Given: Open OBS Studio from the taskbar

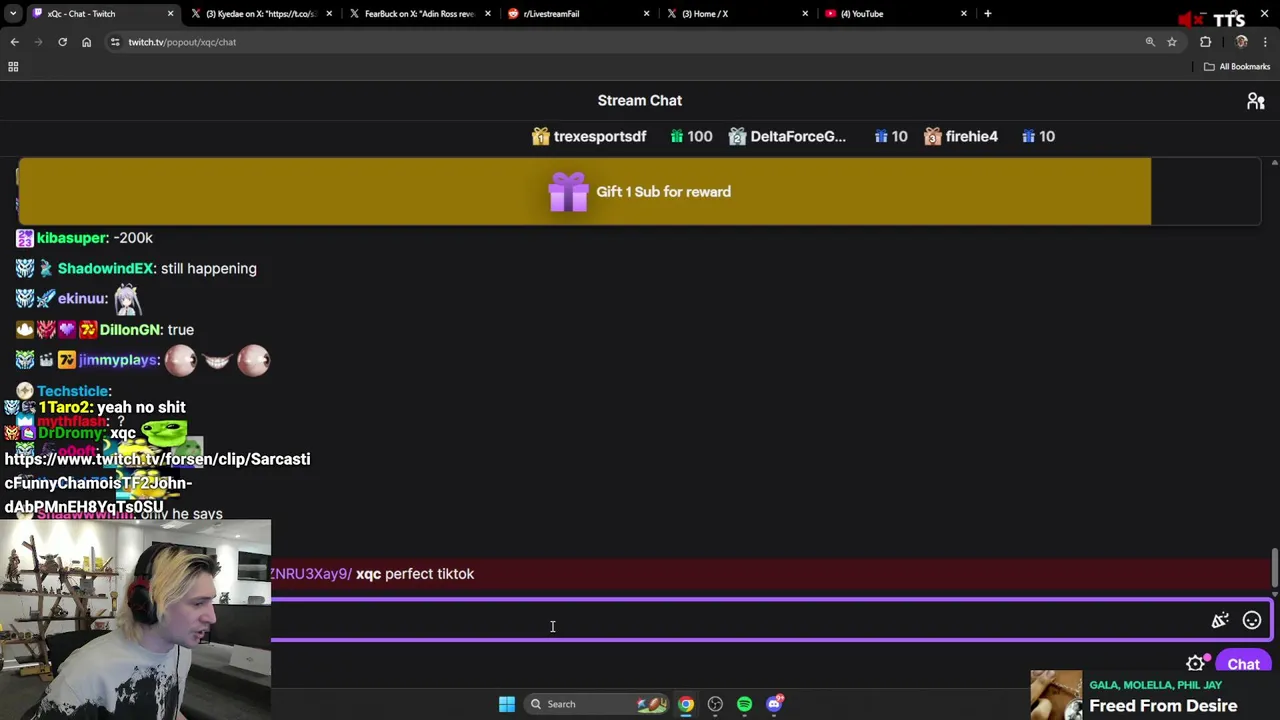Looking at the screenshot, I should click(715, 704).
